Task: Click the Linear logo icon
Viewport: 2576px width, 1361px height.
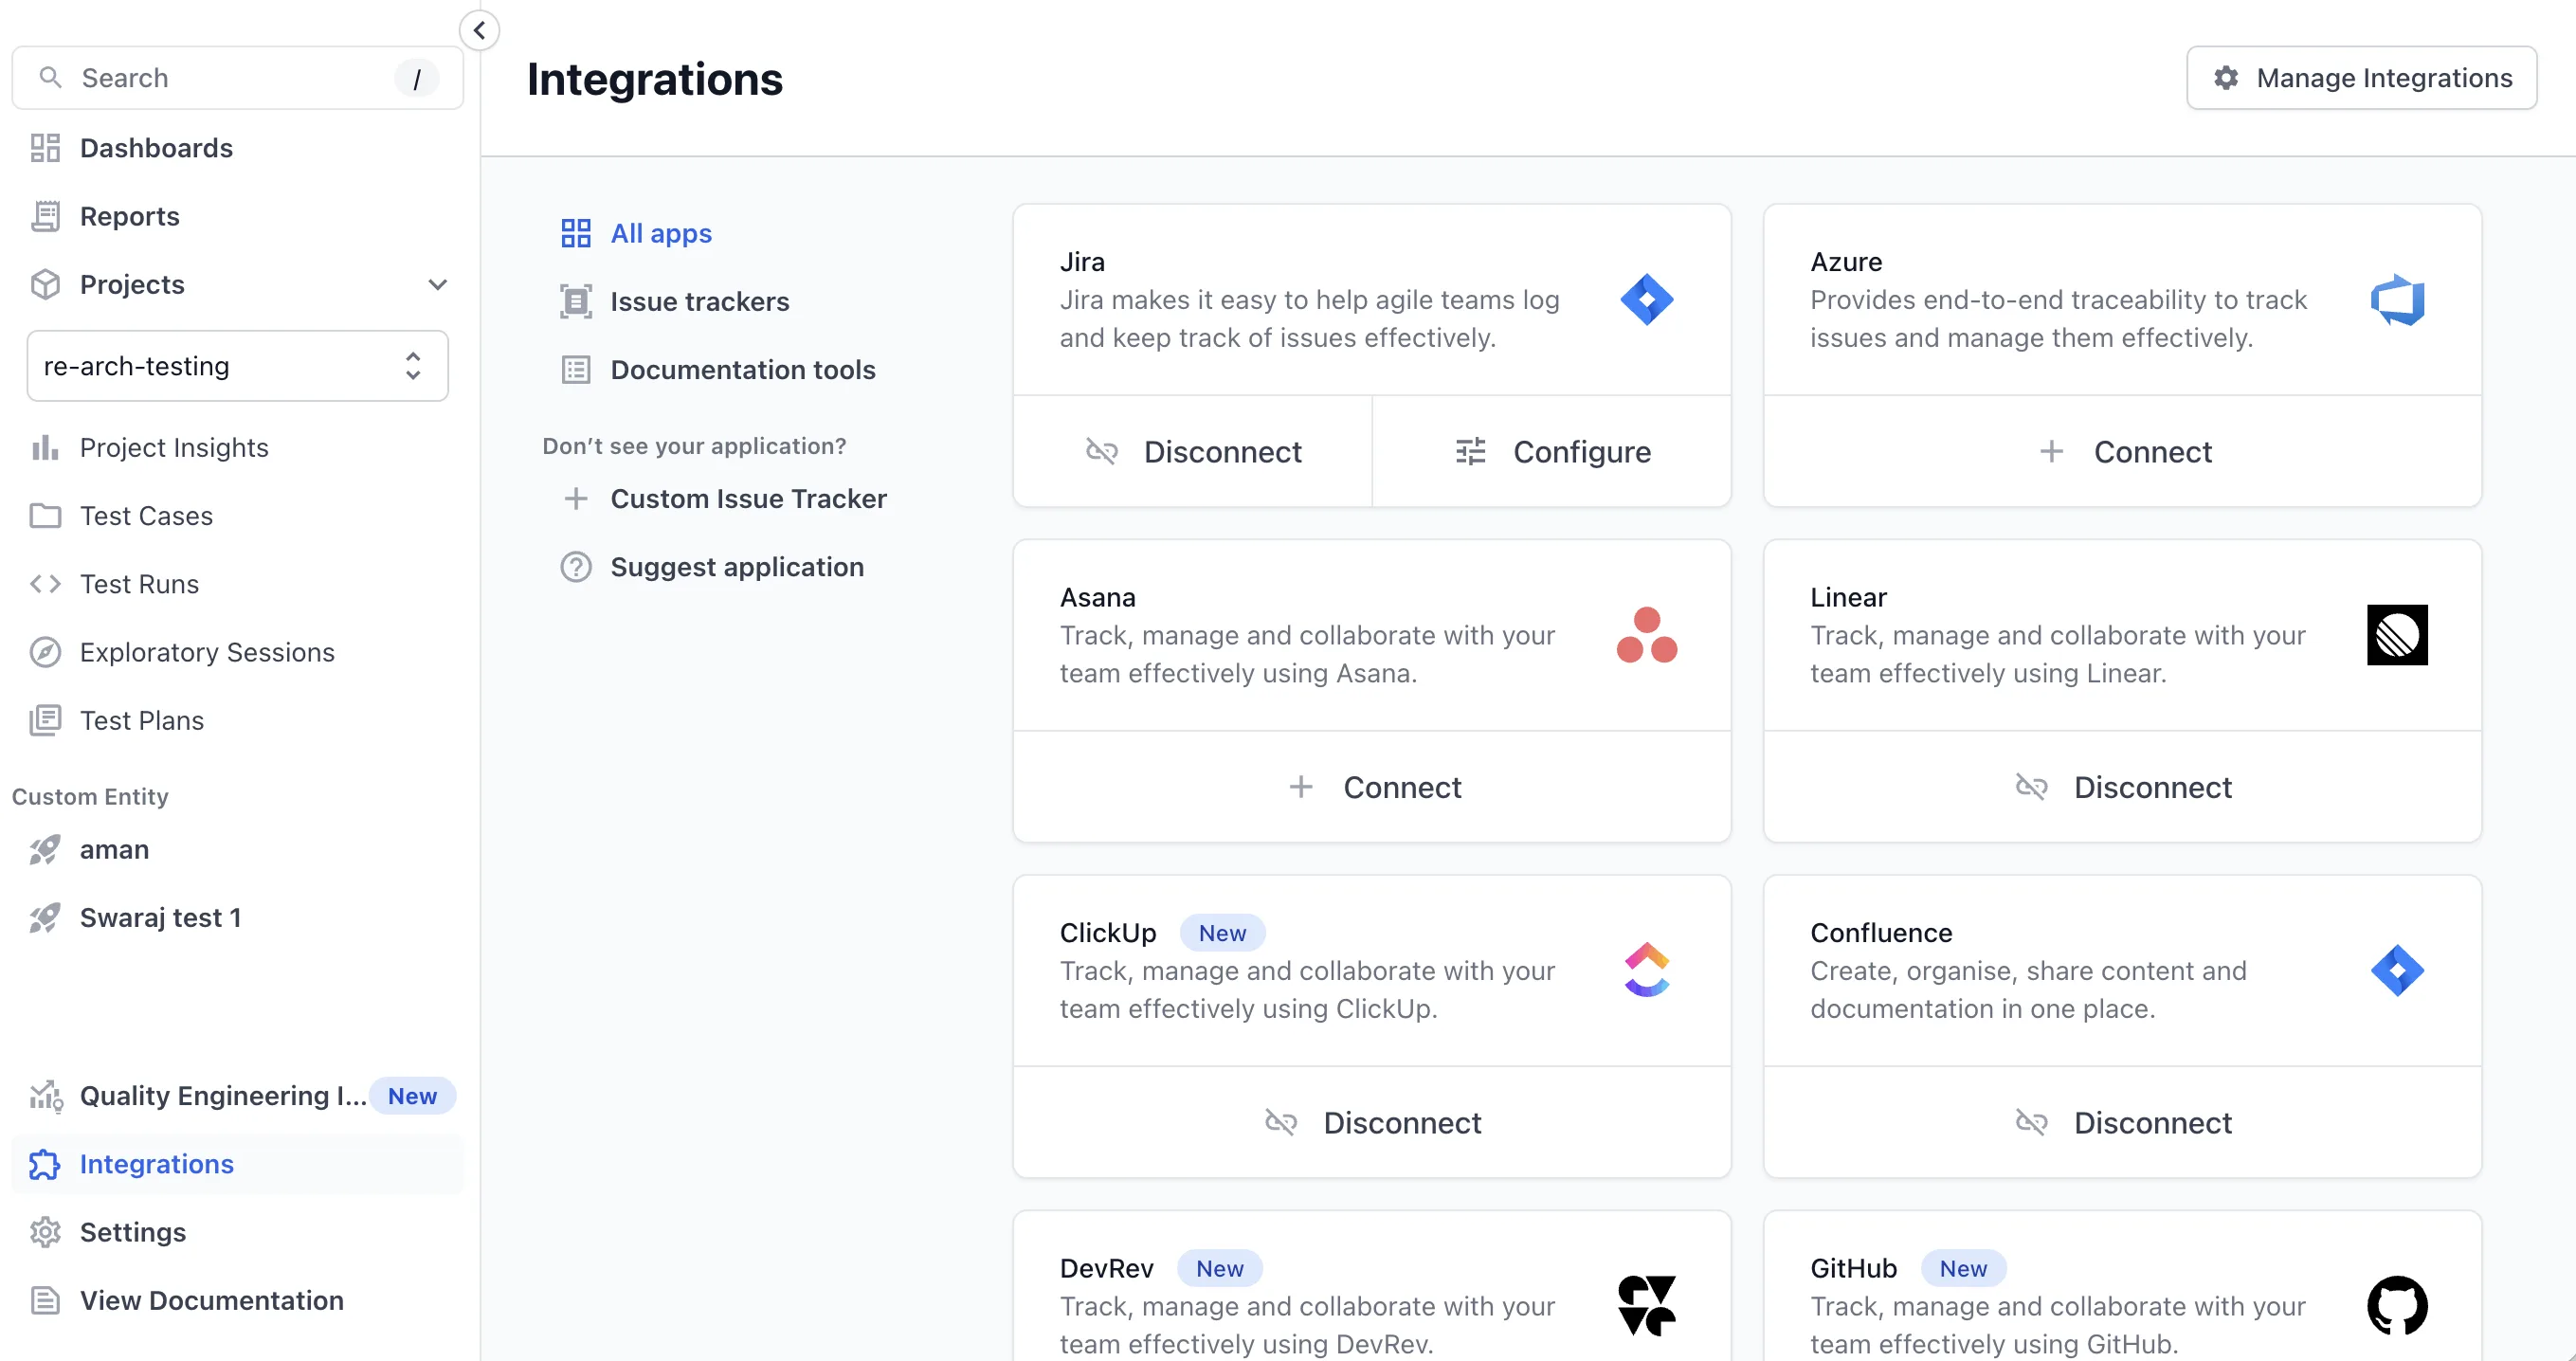Action: 2397,634
